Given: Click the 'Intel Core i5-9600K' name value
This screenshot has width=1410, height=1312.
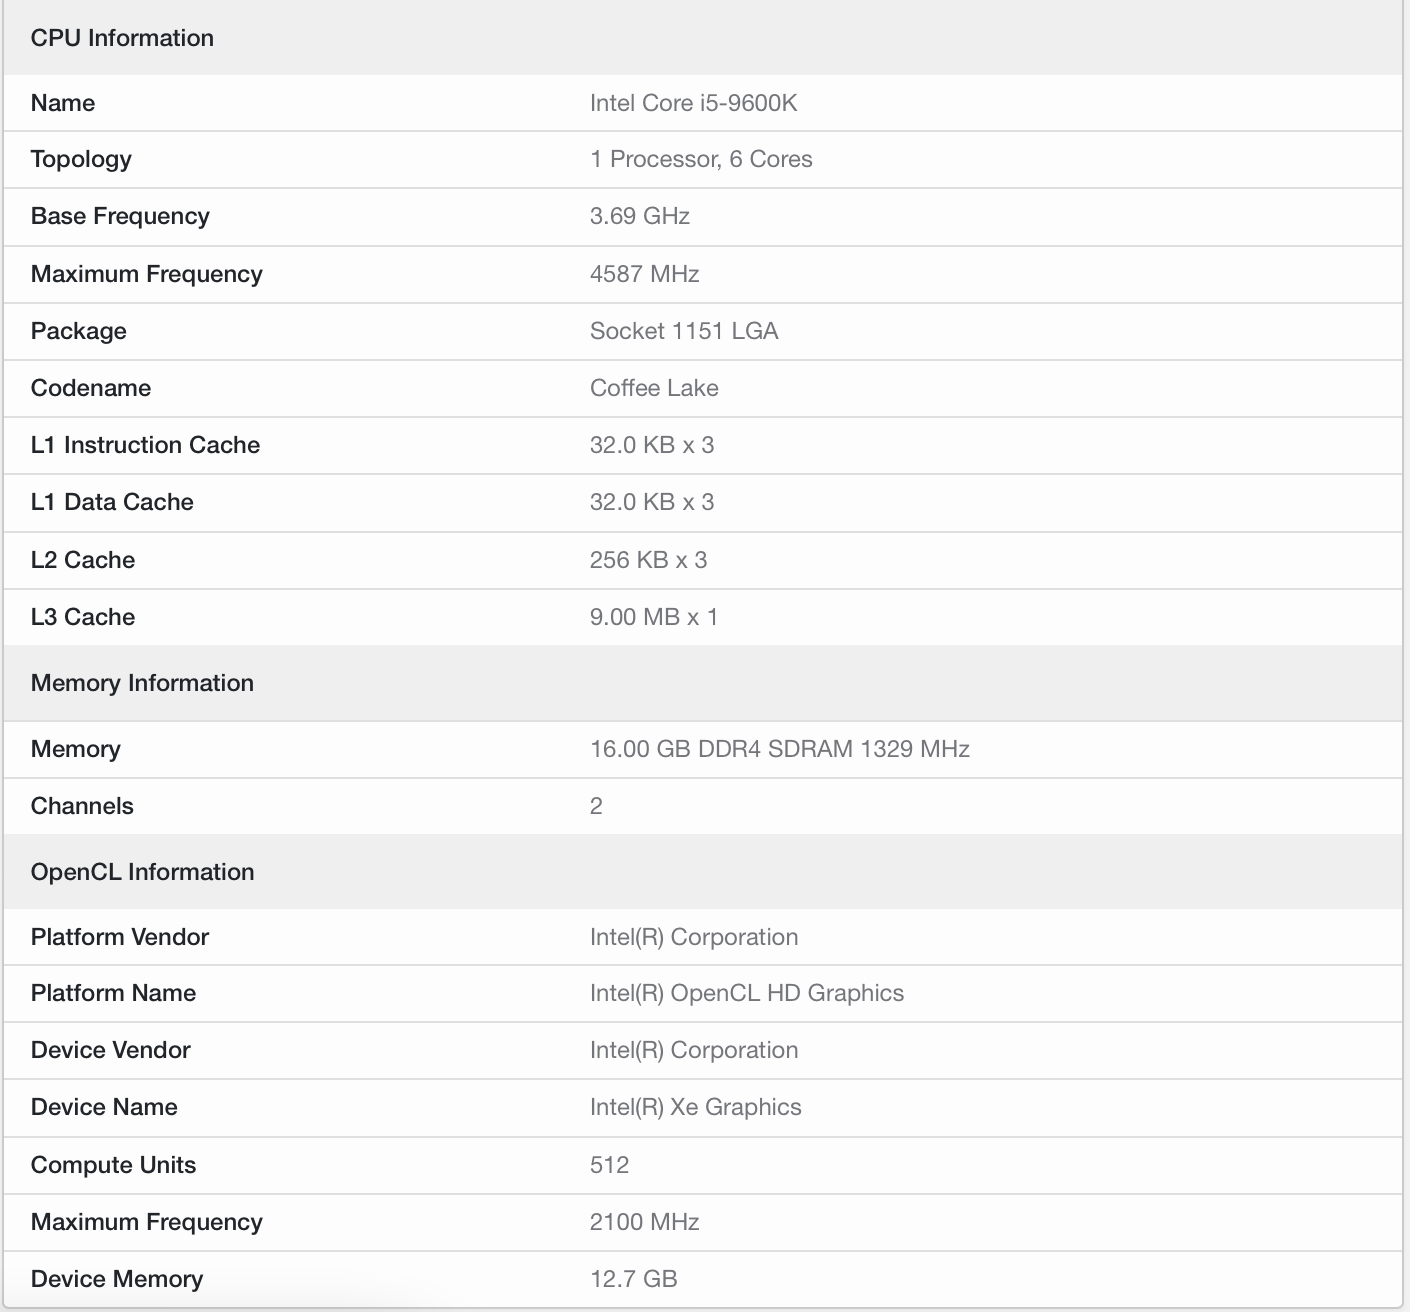Looking at the screenshot, I should tap(693, 103).
